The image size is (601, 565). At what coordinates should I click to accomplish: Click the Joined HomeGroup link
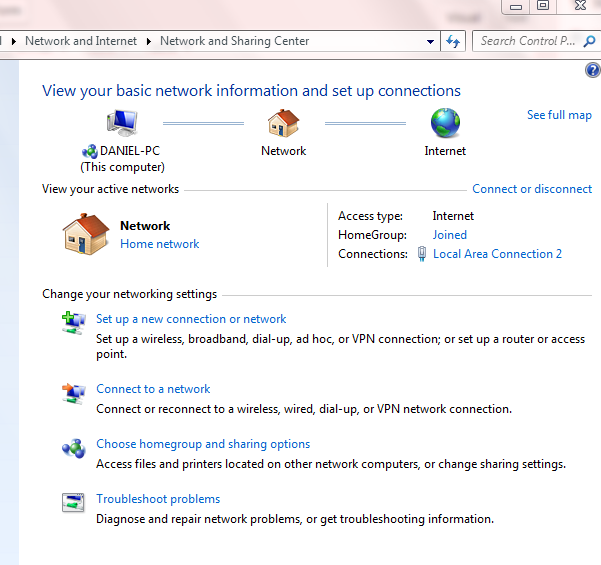[x=449, y=235]
